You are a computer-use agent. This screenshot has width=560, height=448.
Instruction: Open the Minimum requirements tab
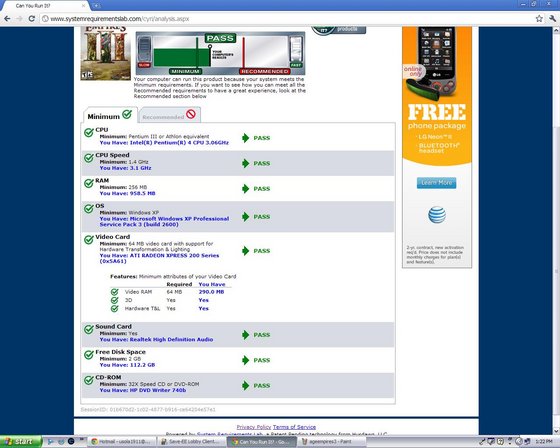point(110,115)
